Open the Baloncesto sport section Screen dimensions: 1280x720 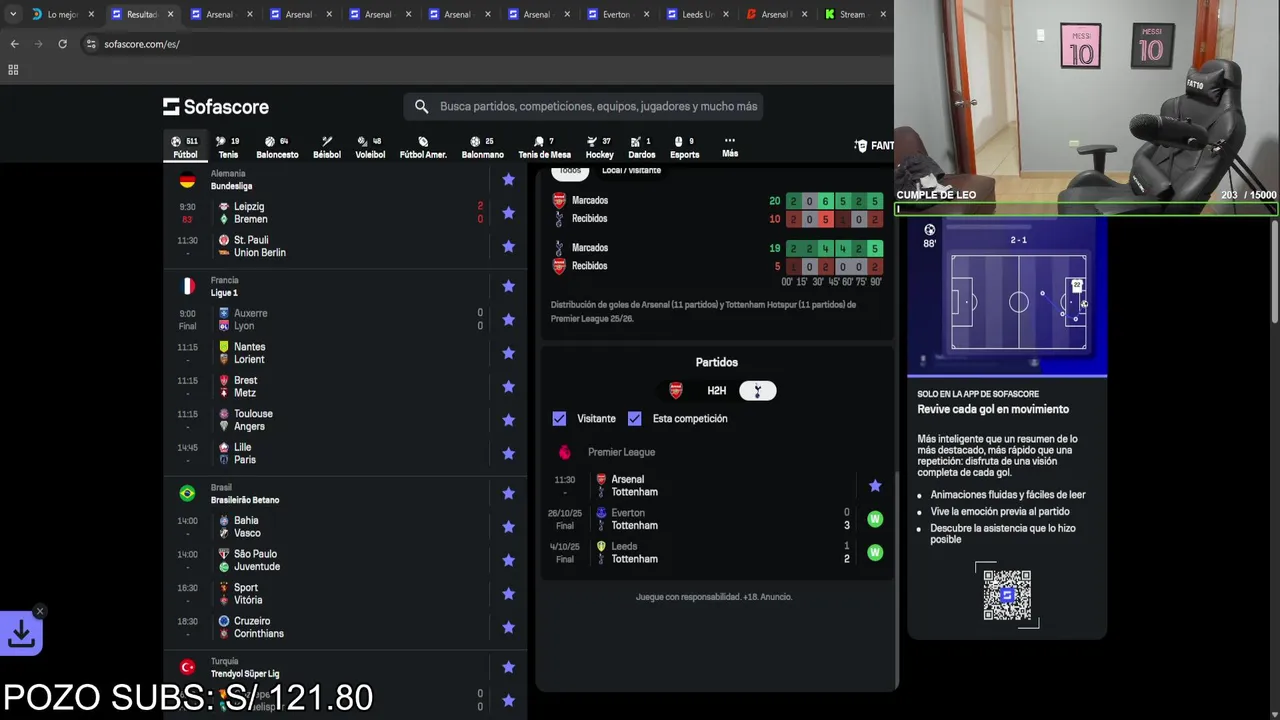coord(277,147)
